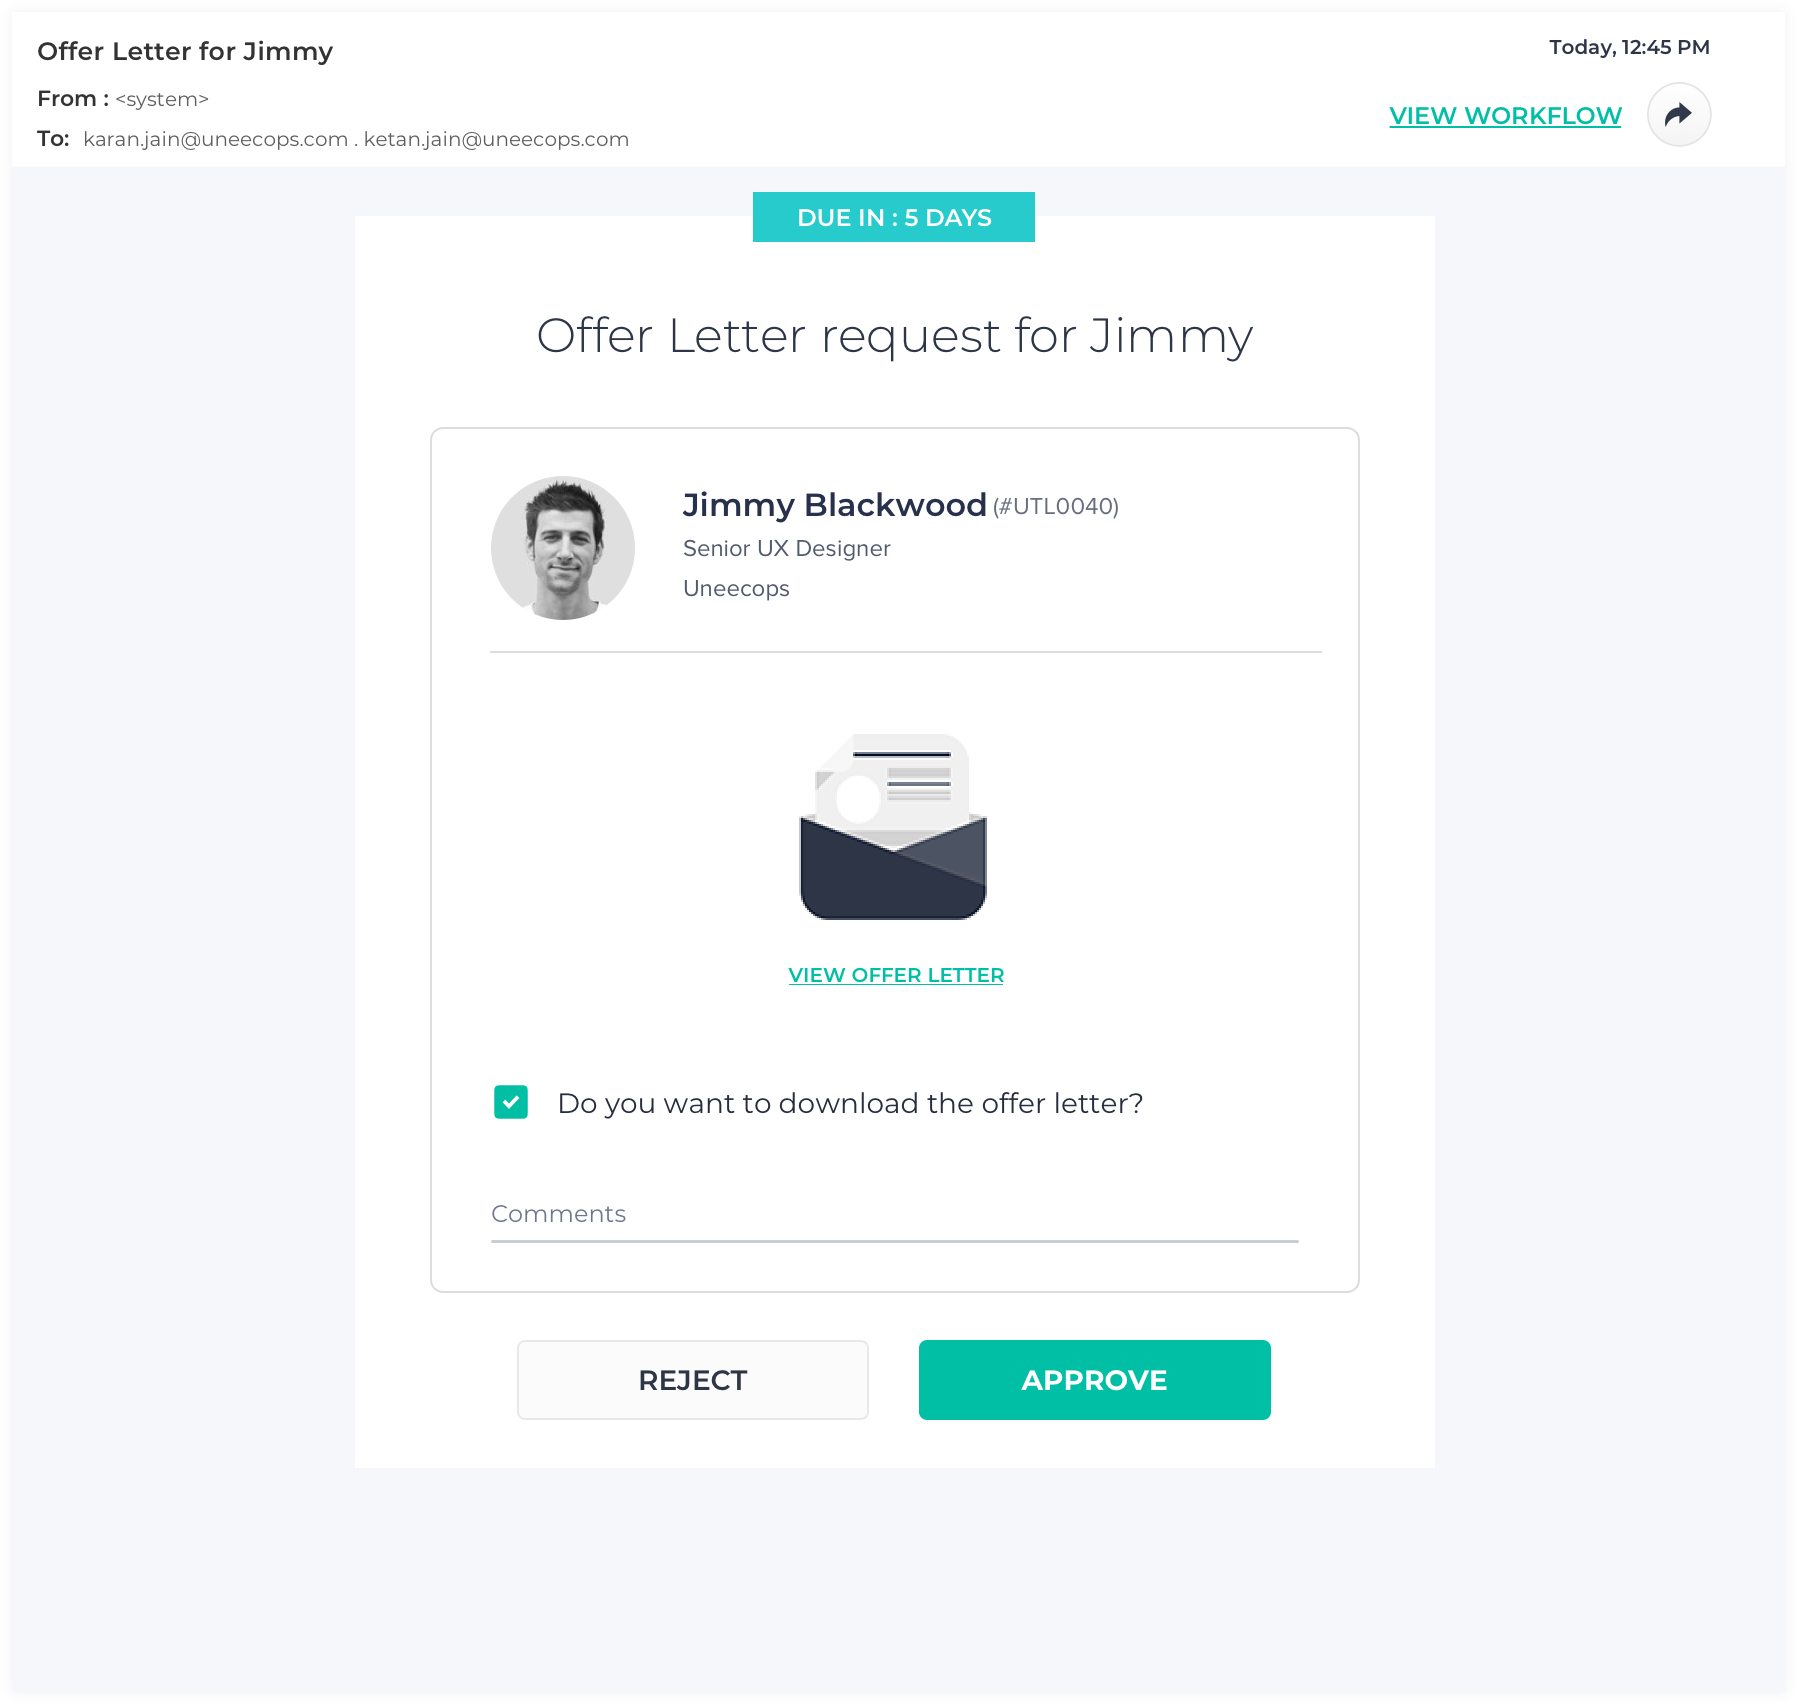Click the Due In 5 Days badge
Image resolution: width=1797 pixels, height=1704 pixels.
click(x=893, y=217)
